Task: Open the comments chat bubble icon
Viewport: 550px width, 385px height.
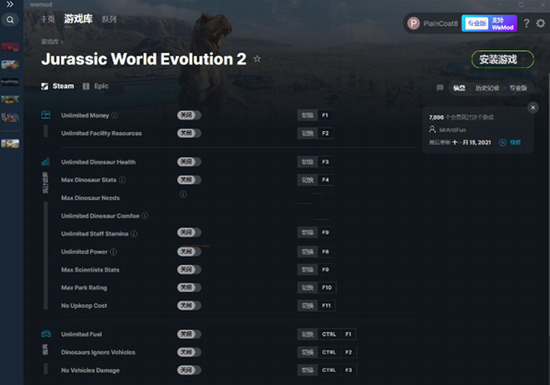Action: coord(440,88)
